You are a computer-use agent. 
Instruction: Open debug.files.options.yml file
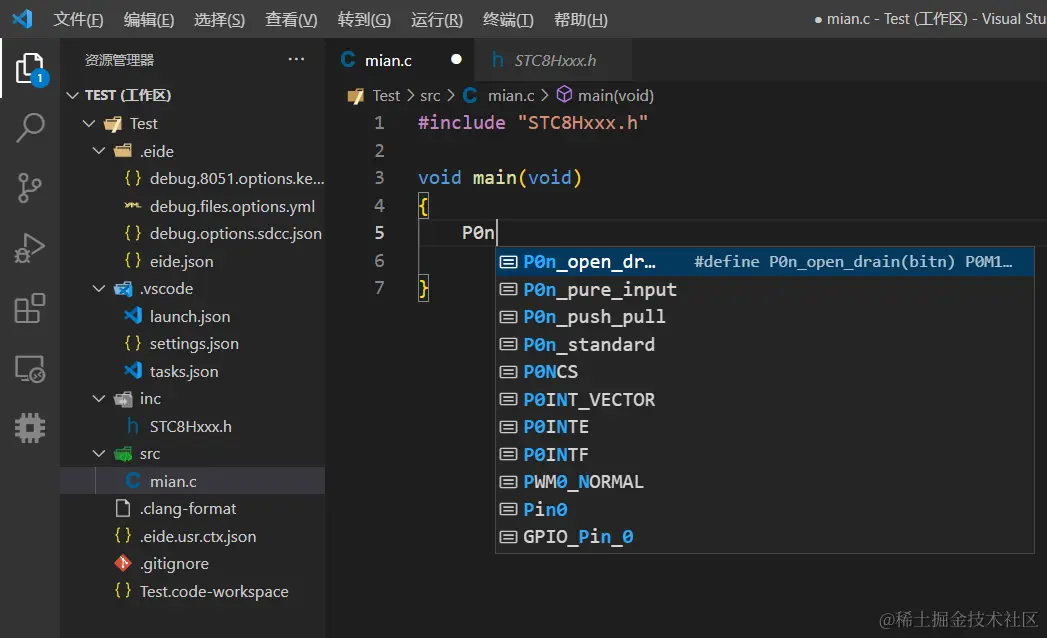192,206
